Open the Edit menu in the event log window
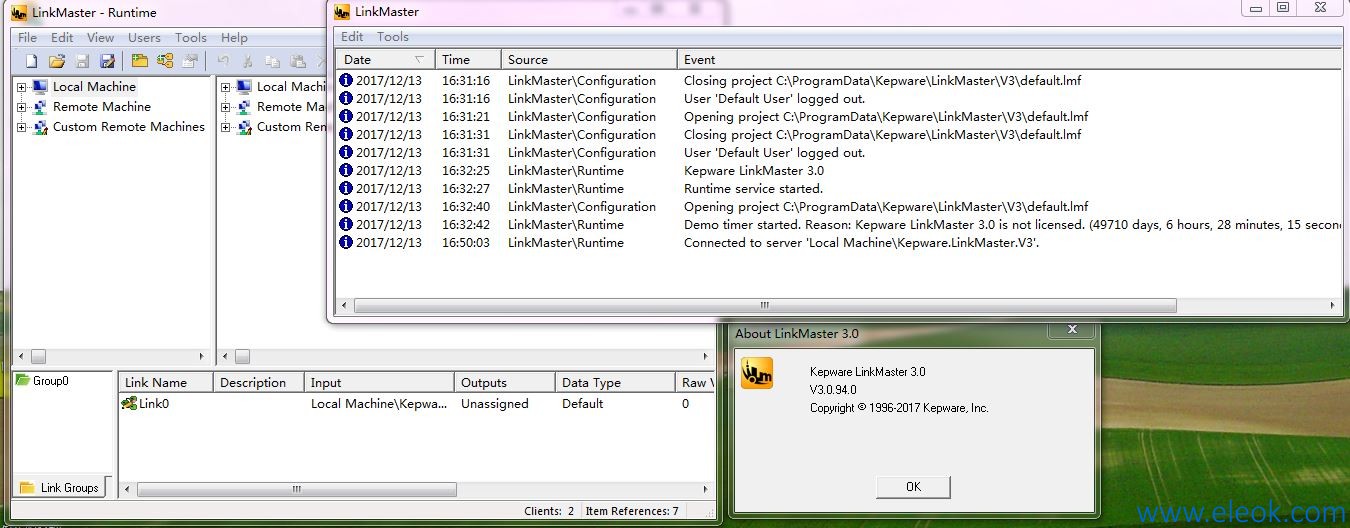 point(352,37)
